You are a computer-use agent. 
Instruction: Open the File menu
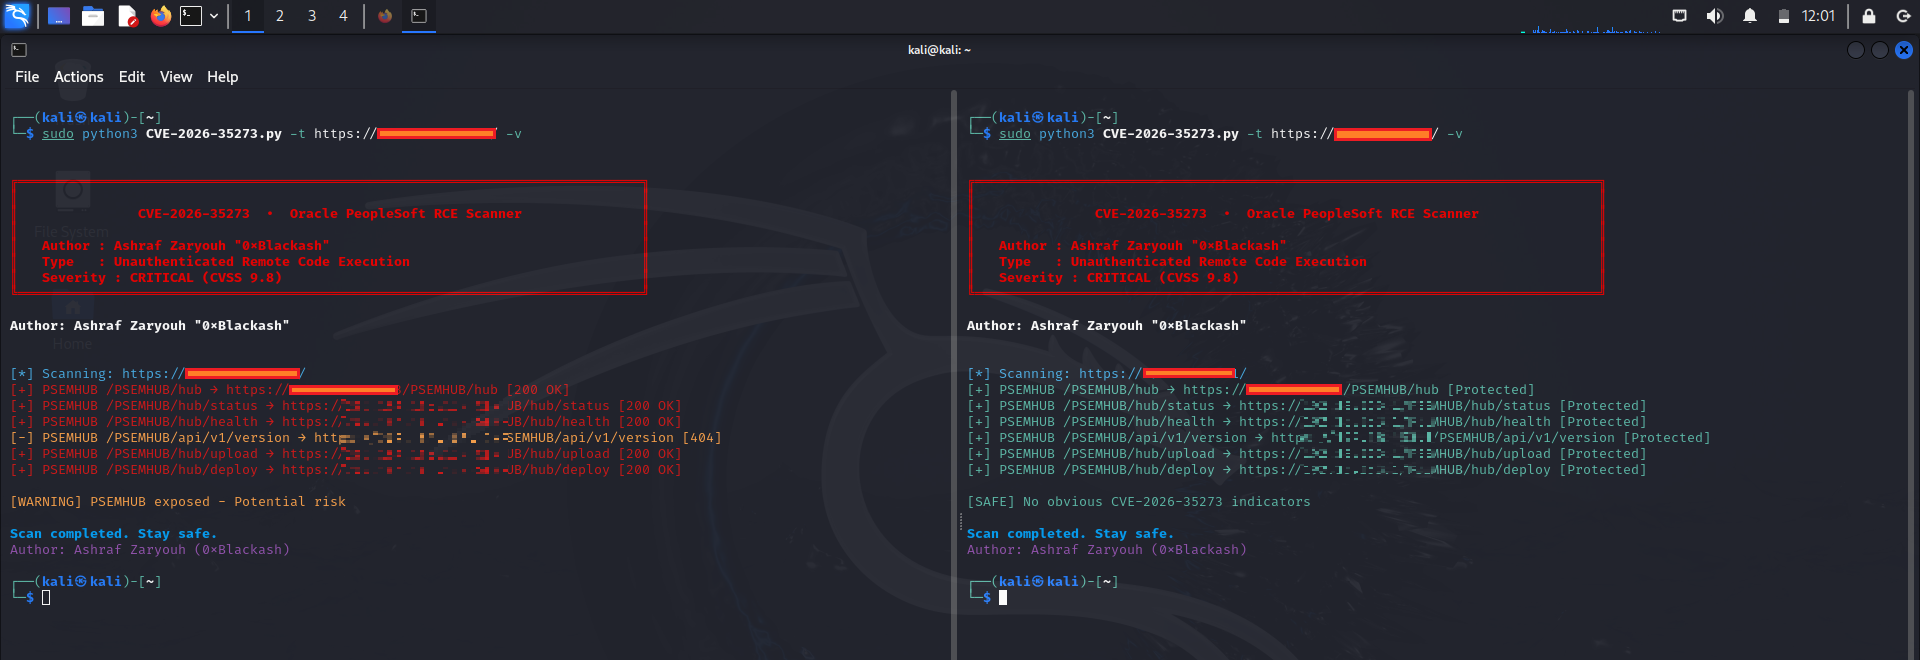[x=27, y=77]
